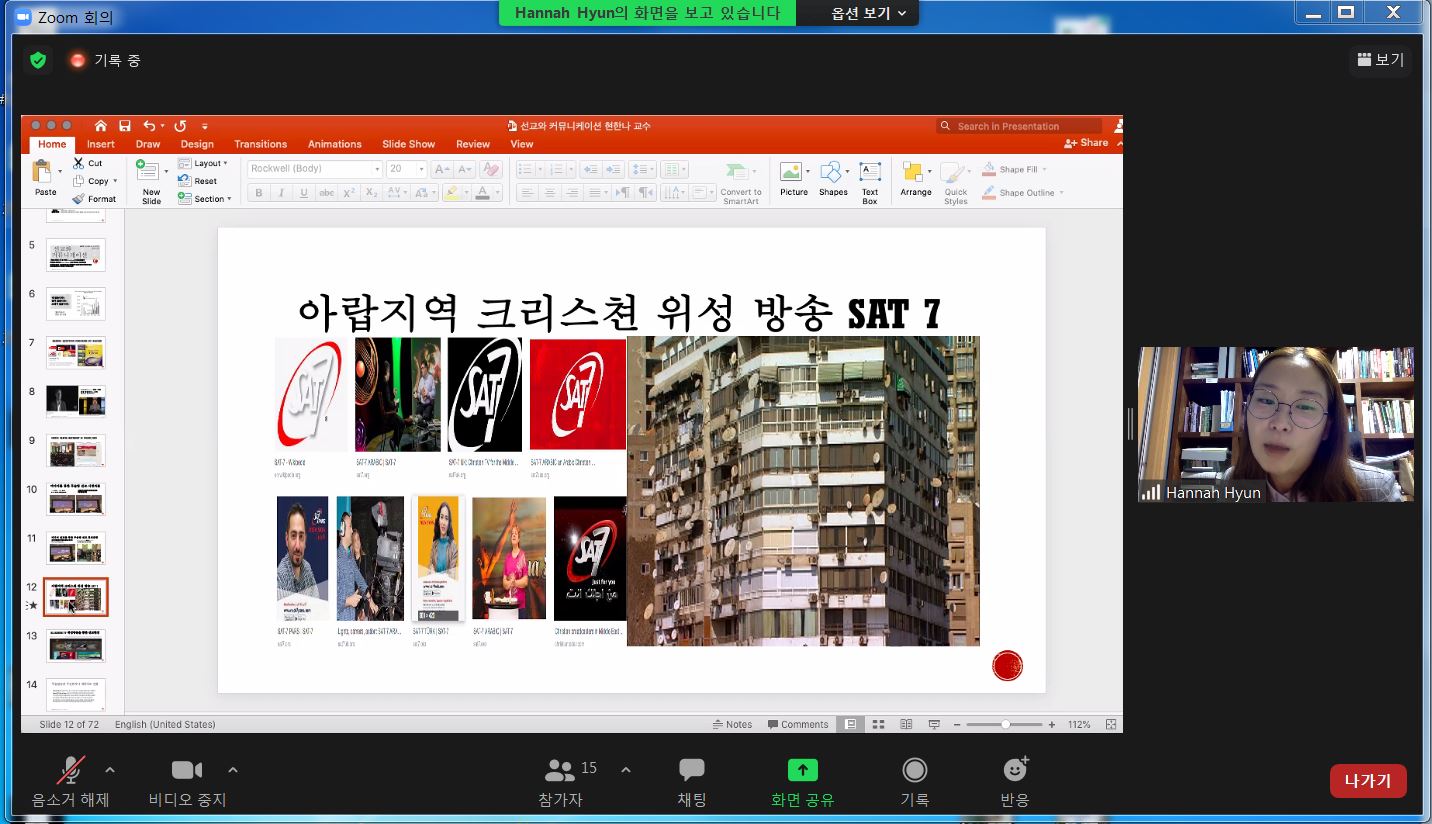Open Reading view icon in status bar
Viewport: 1432px width, 824px height.
pos(906,724)
